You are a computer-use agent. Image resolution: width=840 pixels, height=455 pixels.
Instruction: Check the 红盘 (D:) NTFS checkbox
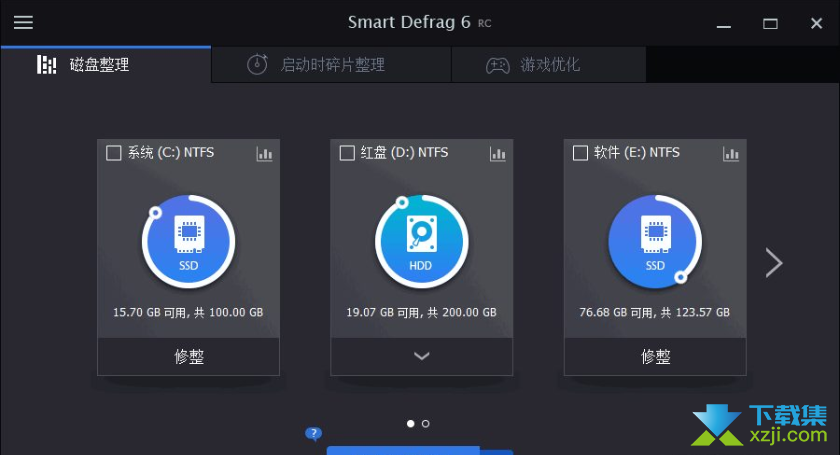[347, 153]
